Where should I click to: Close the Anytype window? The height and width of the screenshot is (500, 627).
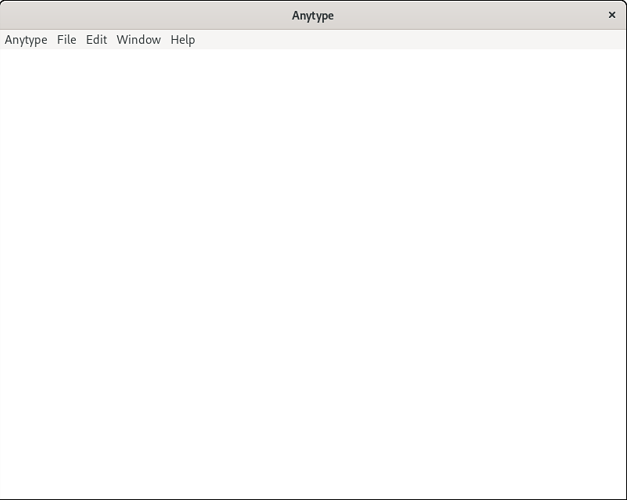point(612,15)
